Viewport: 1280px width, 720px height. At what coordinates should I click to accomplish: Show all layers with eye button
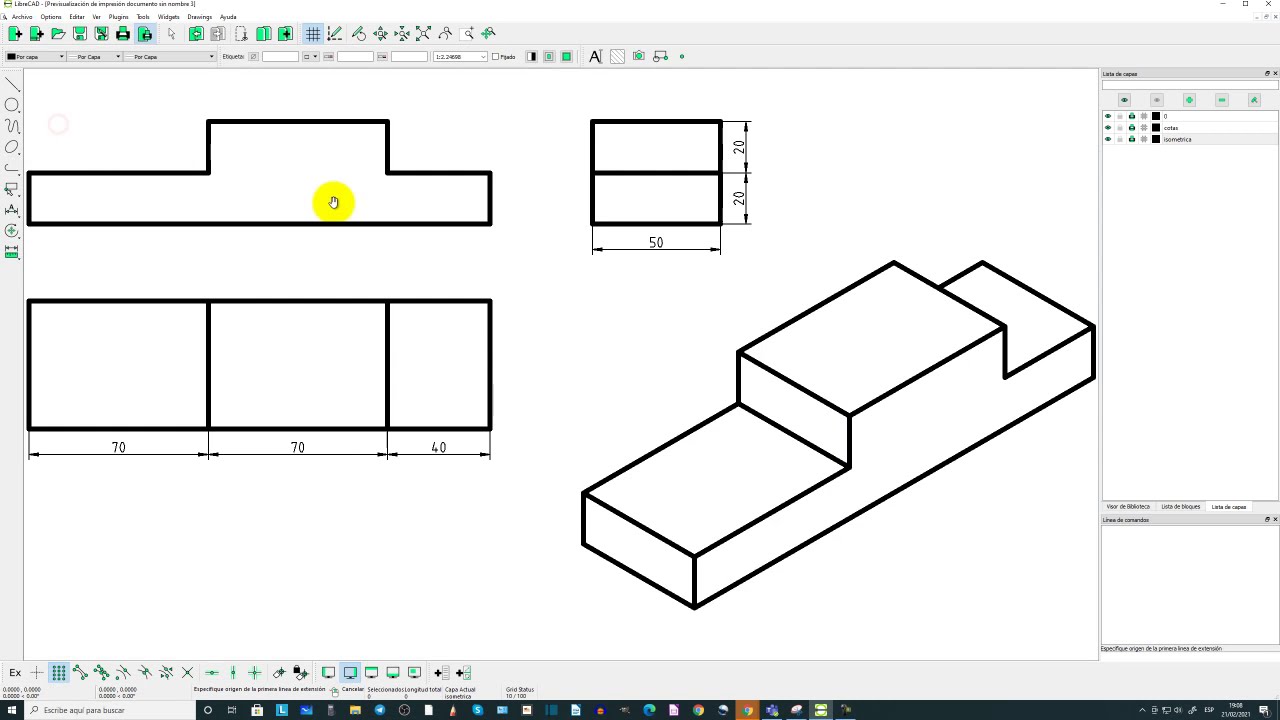tap(1124, 100)
